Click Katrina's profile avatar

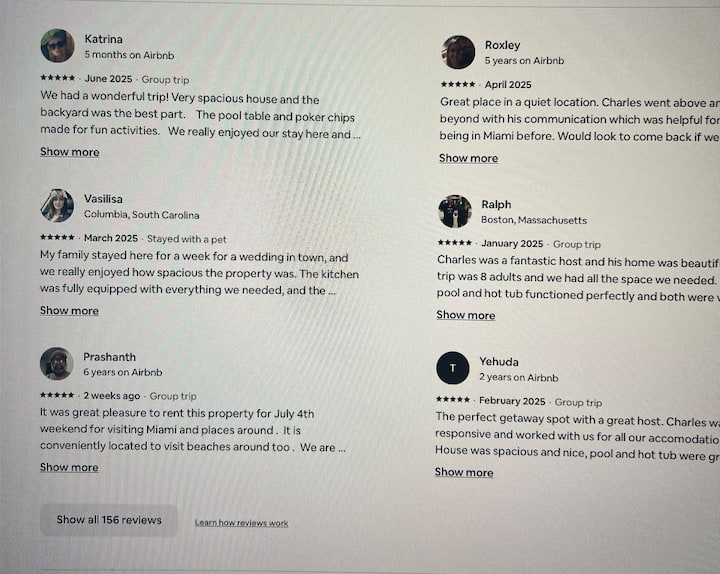(57, 46)
